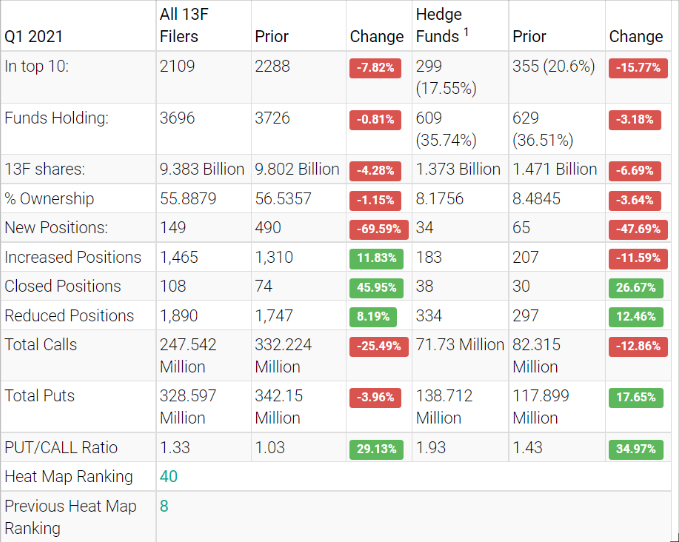679x542 pixels.
Task: Click the red -7.82% change badge
Action: click(376, 68)
